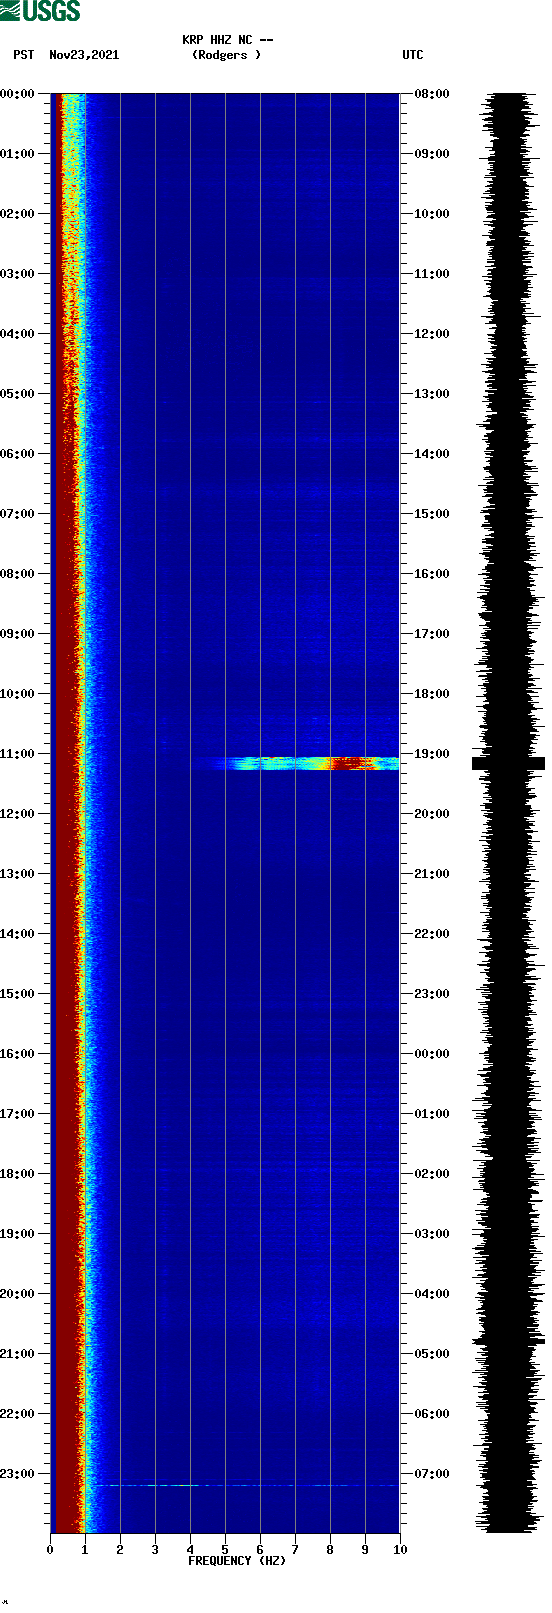Click the 5 Hz frequency tick label
This screenshot has height=1613, width=552.
pos(225,1550)
